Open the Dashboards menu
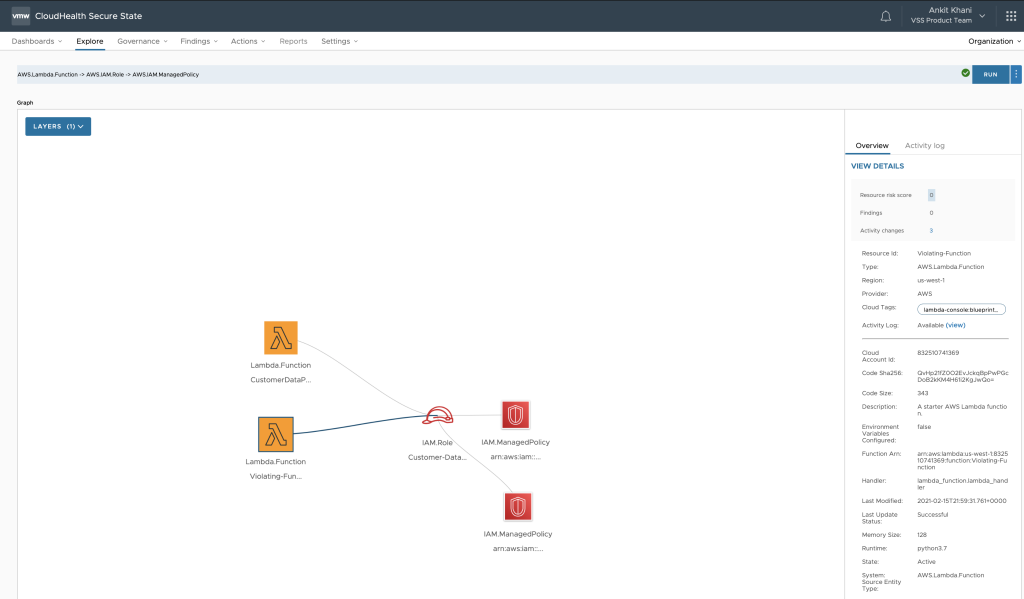 point(37,41)
